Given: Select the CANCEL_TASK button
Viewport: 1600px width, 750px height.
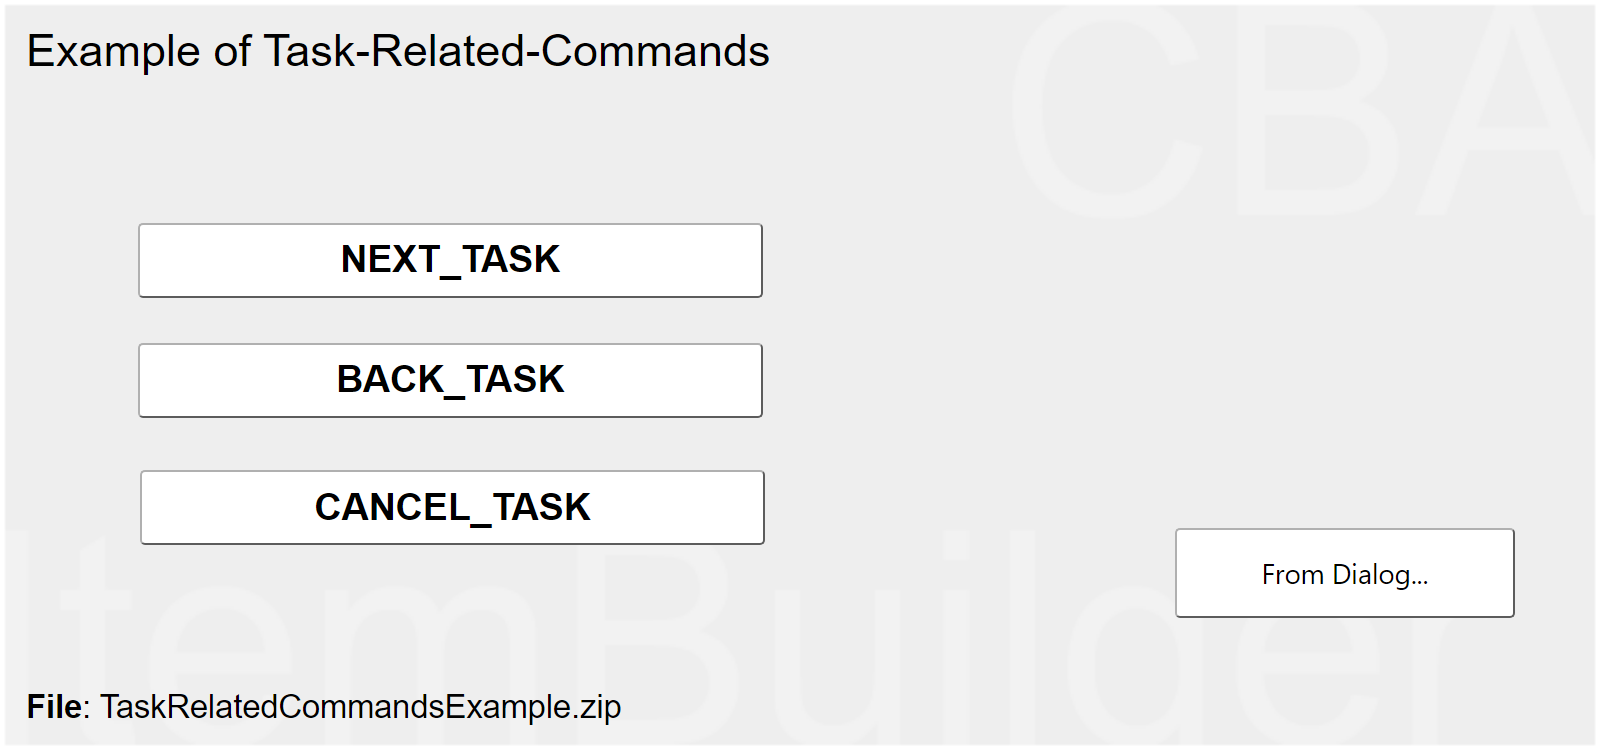Looking at the screenshot, I should click(x=452, y=507).
